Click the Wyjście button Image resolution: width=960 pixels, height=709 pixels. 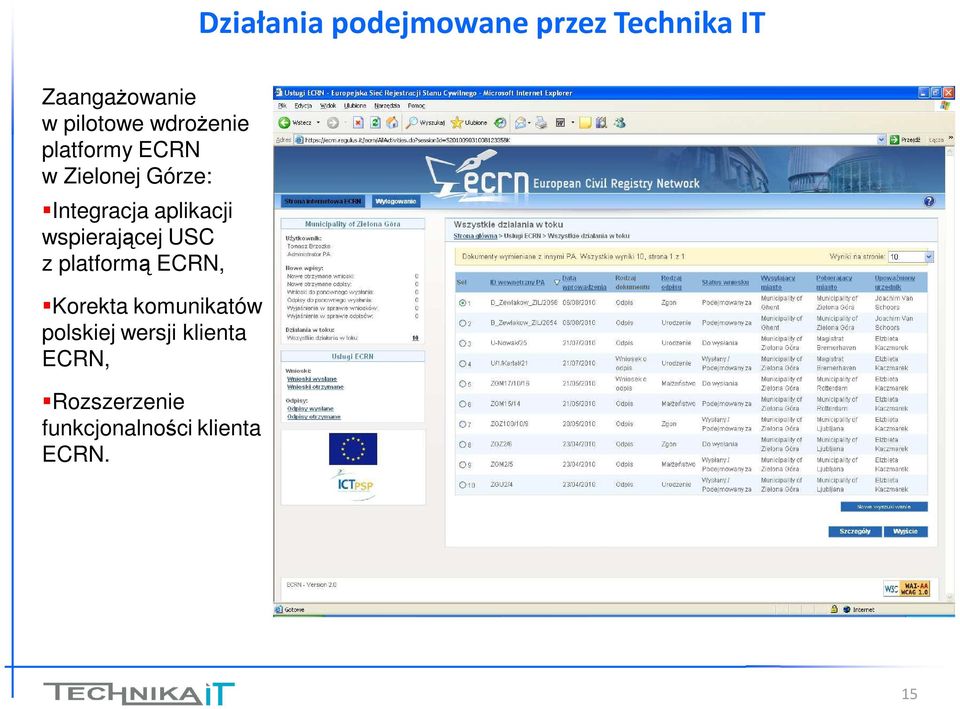(906, 531)
